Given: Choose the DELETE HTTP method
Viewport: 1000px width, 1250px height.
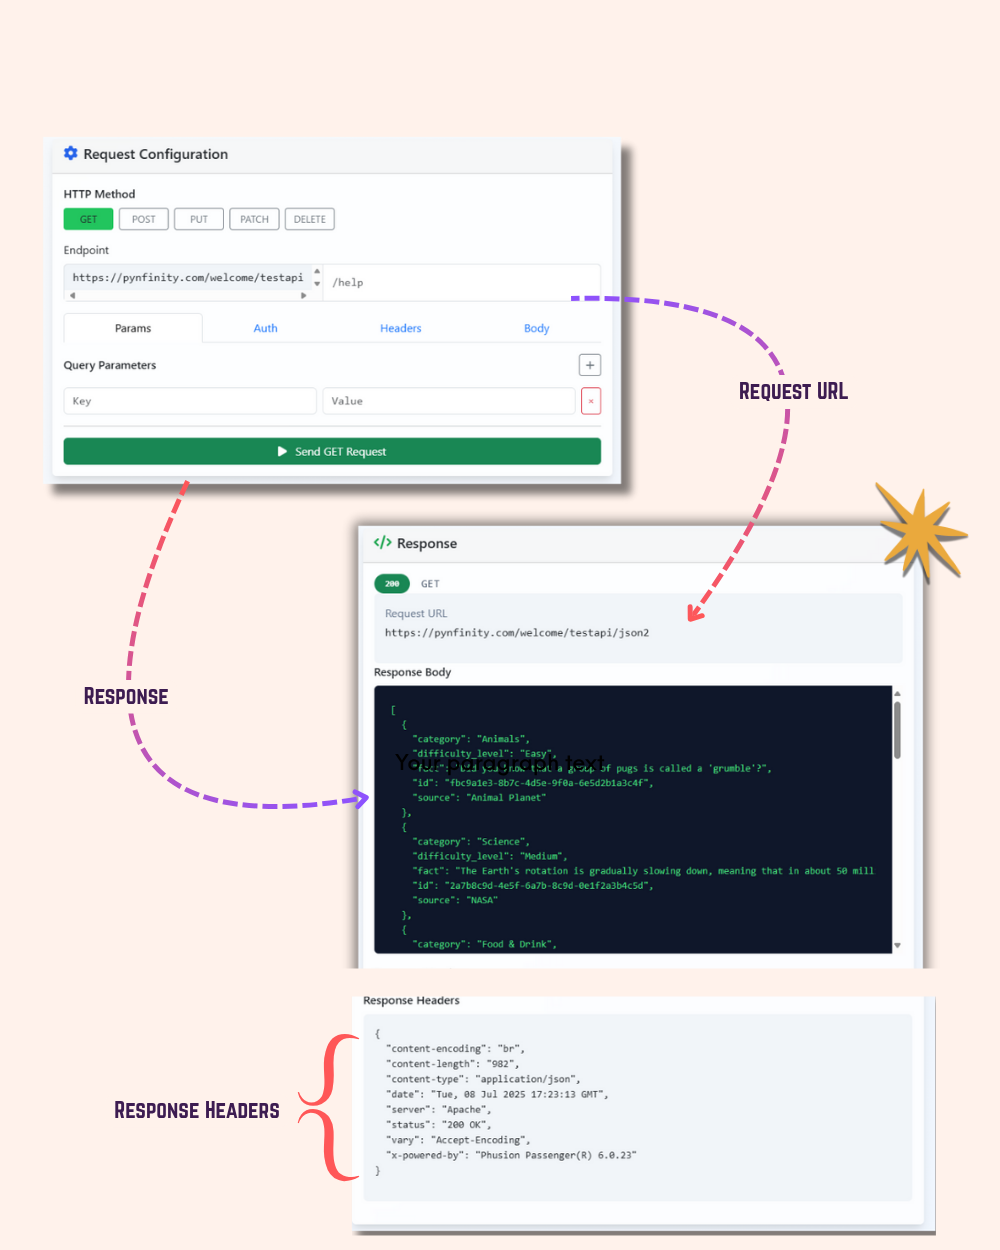Looking at the screenshot, I should tap(310, 219).
